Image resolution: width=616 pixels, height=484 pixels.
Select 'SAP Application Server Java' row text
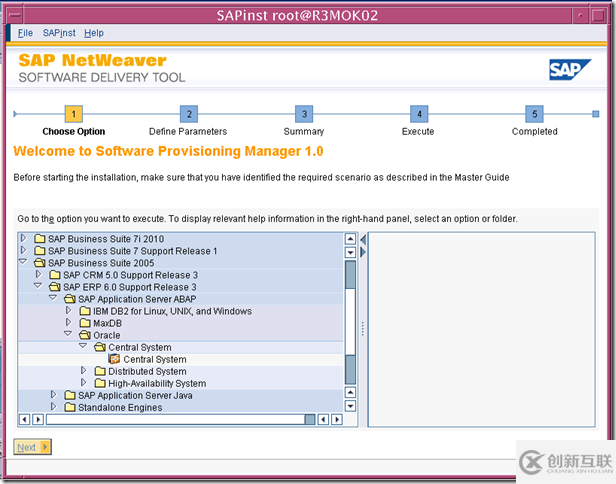135,396
